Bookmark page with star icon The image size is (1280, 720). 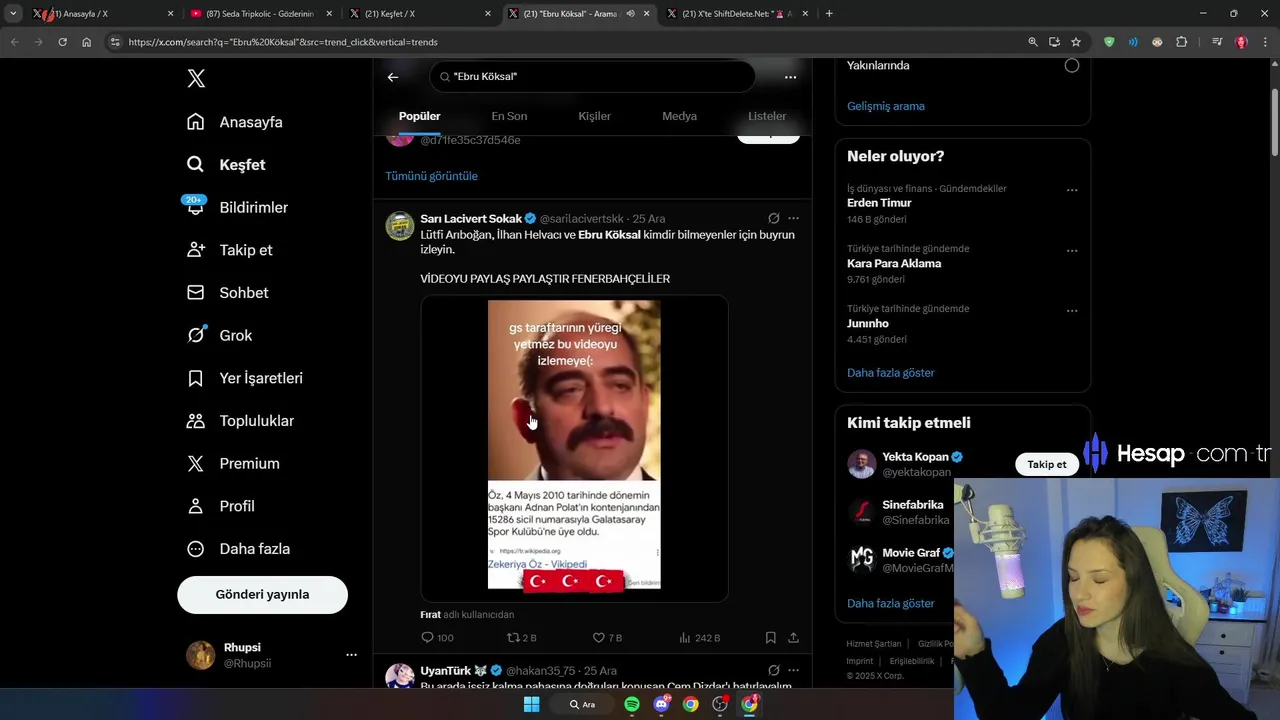point(1076,42)
